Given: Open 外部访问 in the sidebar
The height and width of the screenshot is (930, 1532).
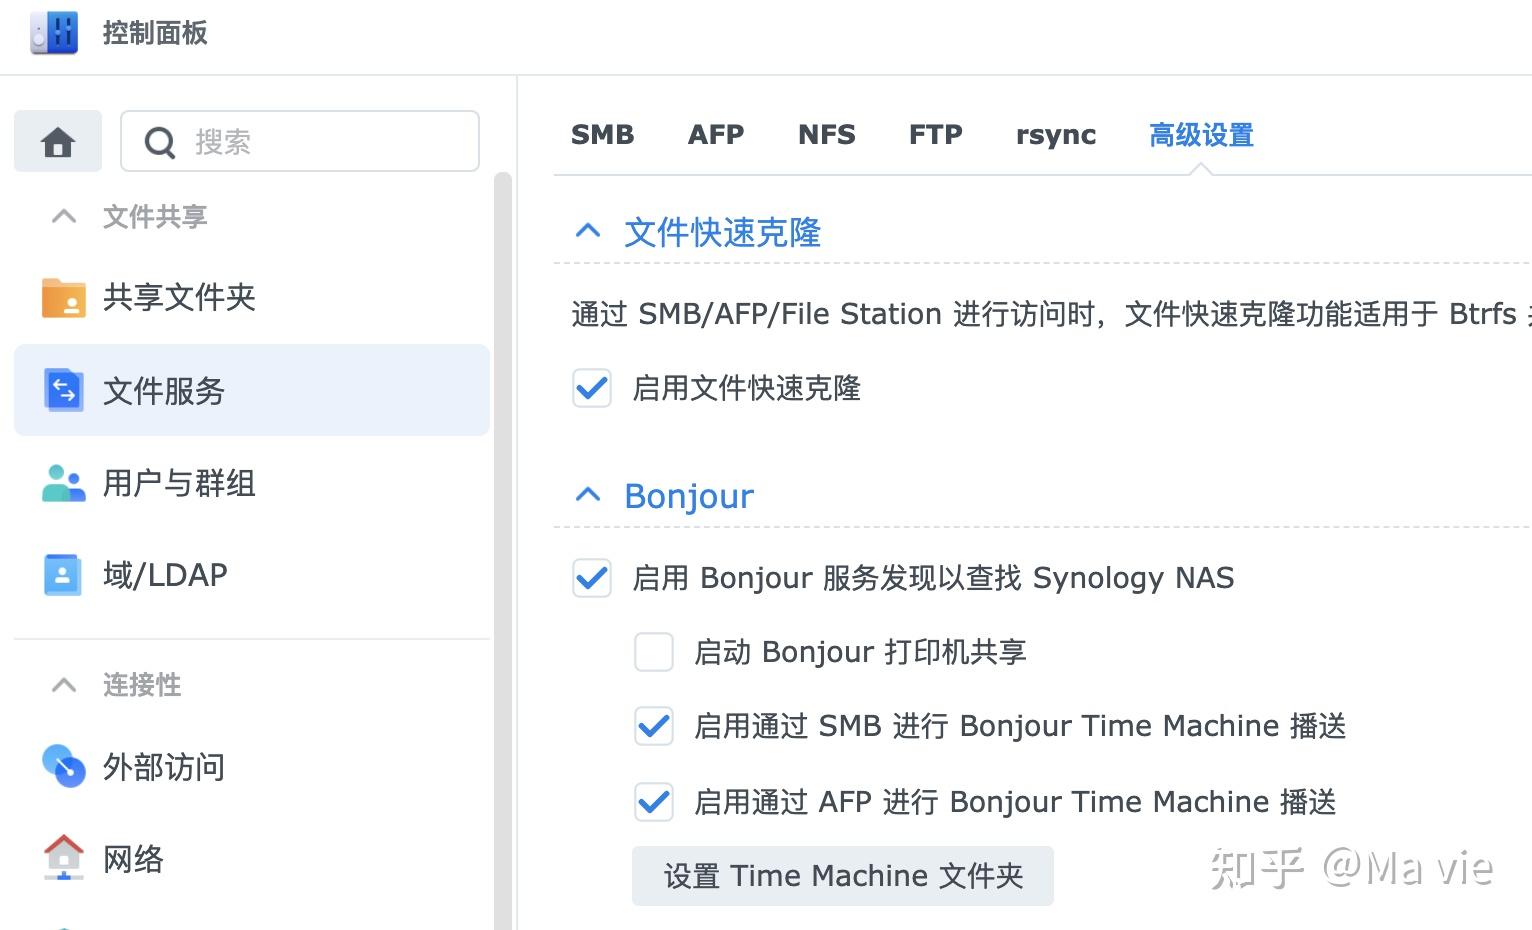Looking at the screenshot, I should [x=252, y=767].
